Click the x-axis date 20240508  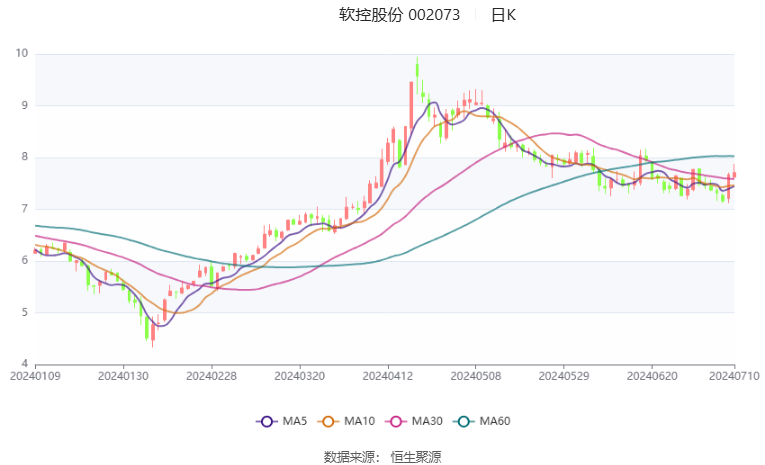click(x=476, y=376)
